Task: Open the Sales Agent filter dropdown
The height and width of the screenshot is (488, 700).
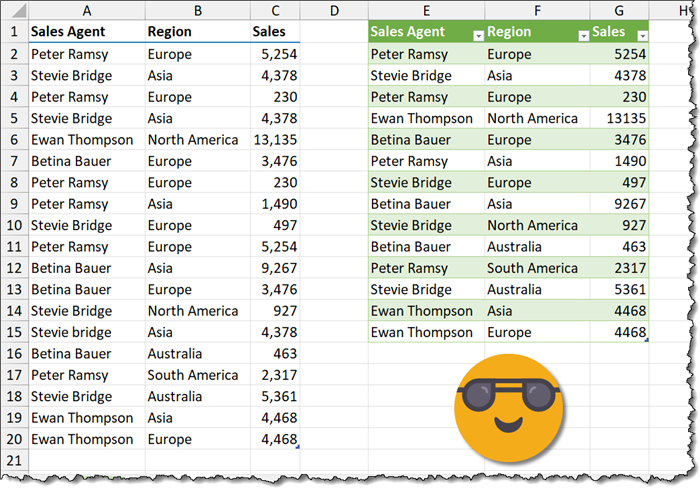Action: click(477, 35)
